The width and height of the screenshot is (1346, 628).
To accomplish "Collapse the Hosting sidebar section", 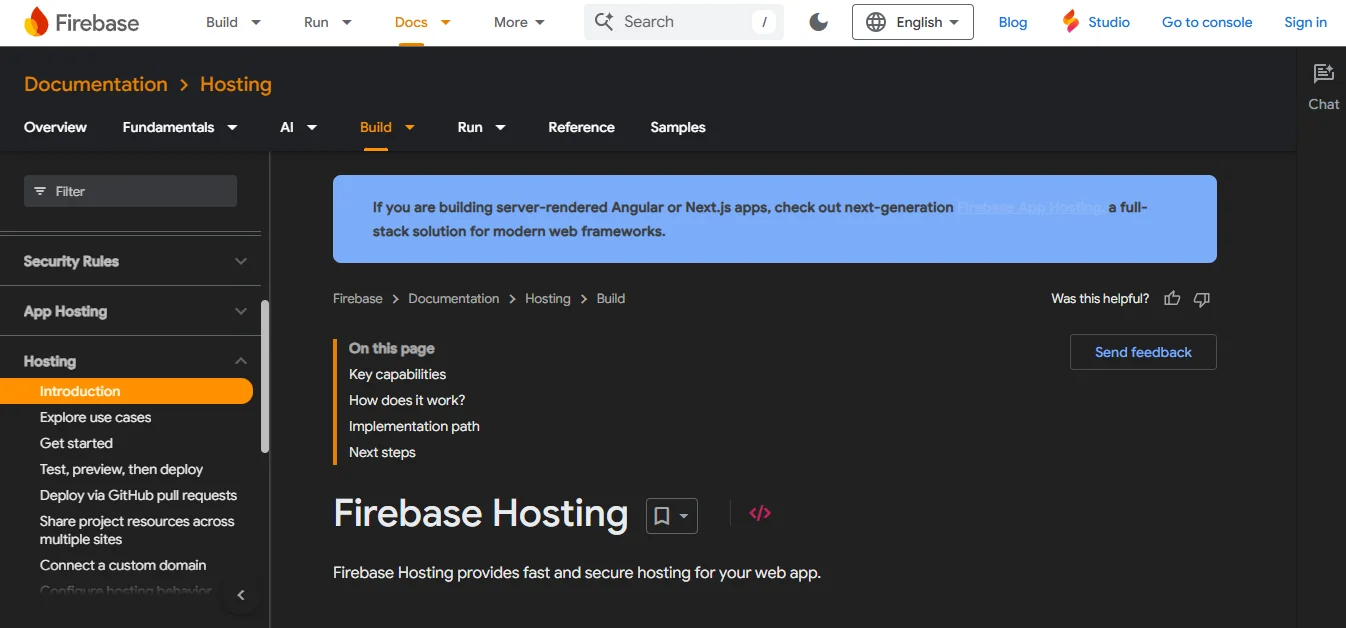I will [240, 360].
